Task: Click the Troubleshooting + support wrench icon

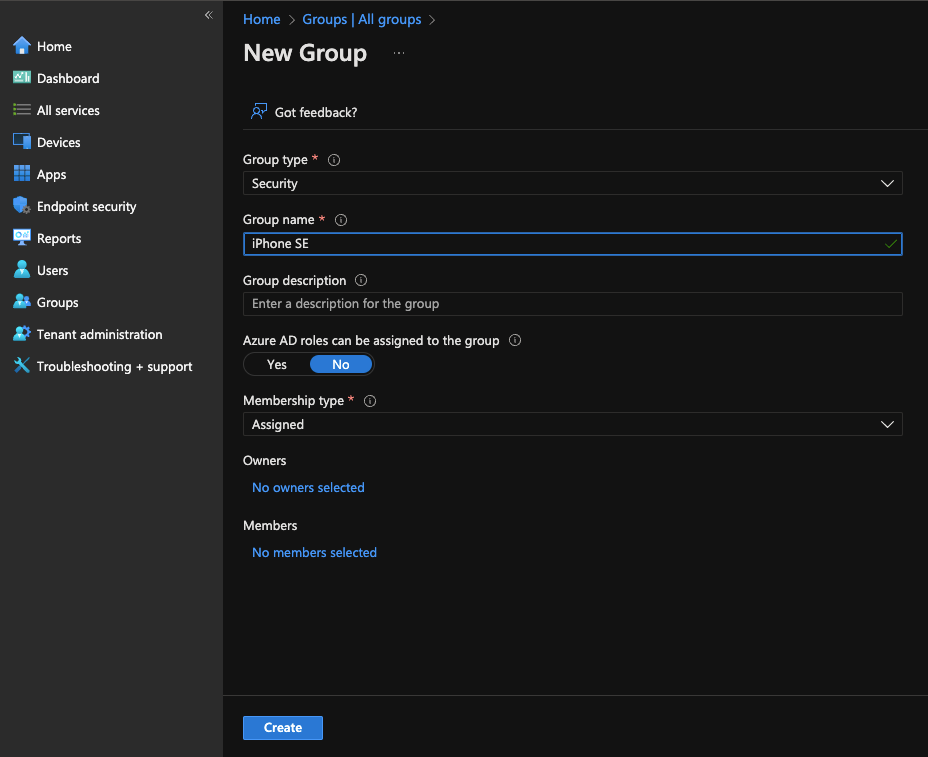Action: (x=21, y=366)
